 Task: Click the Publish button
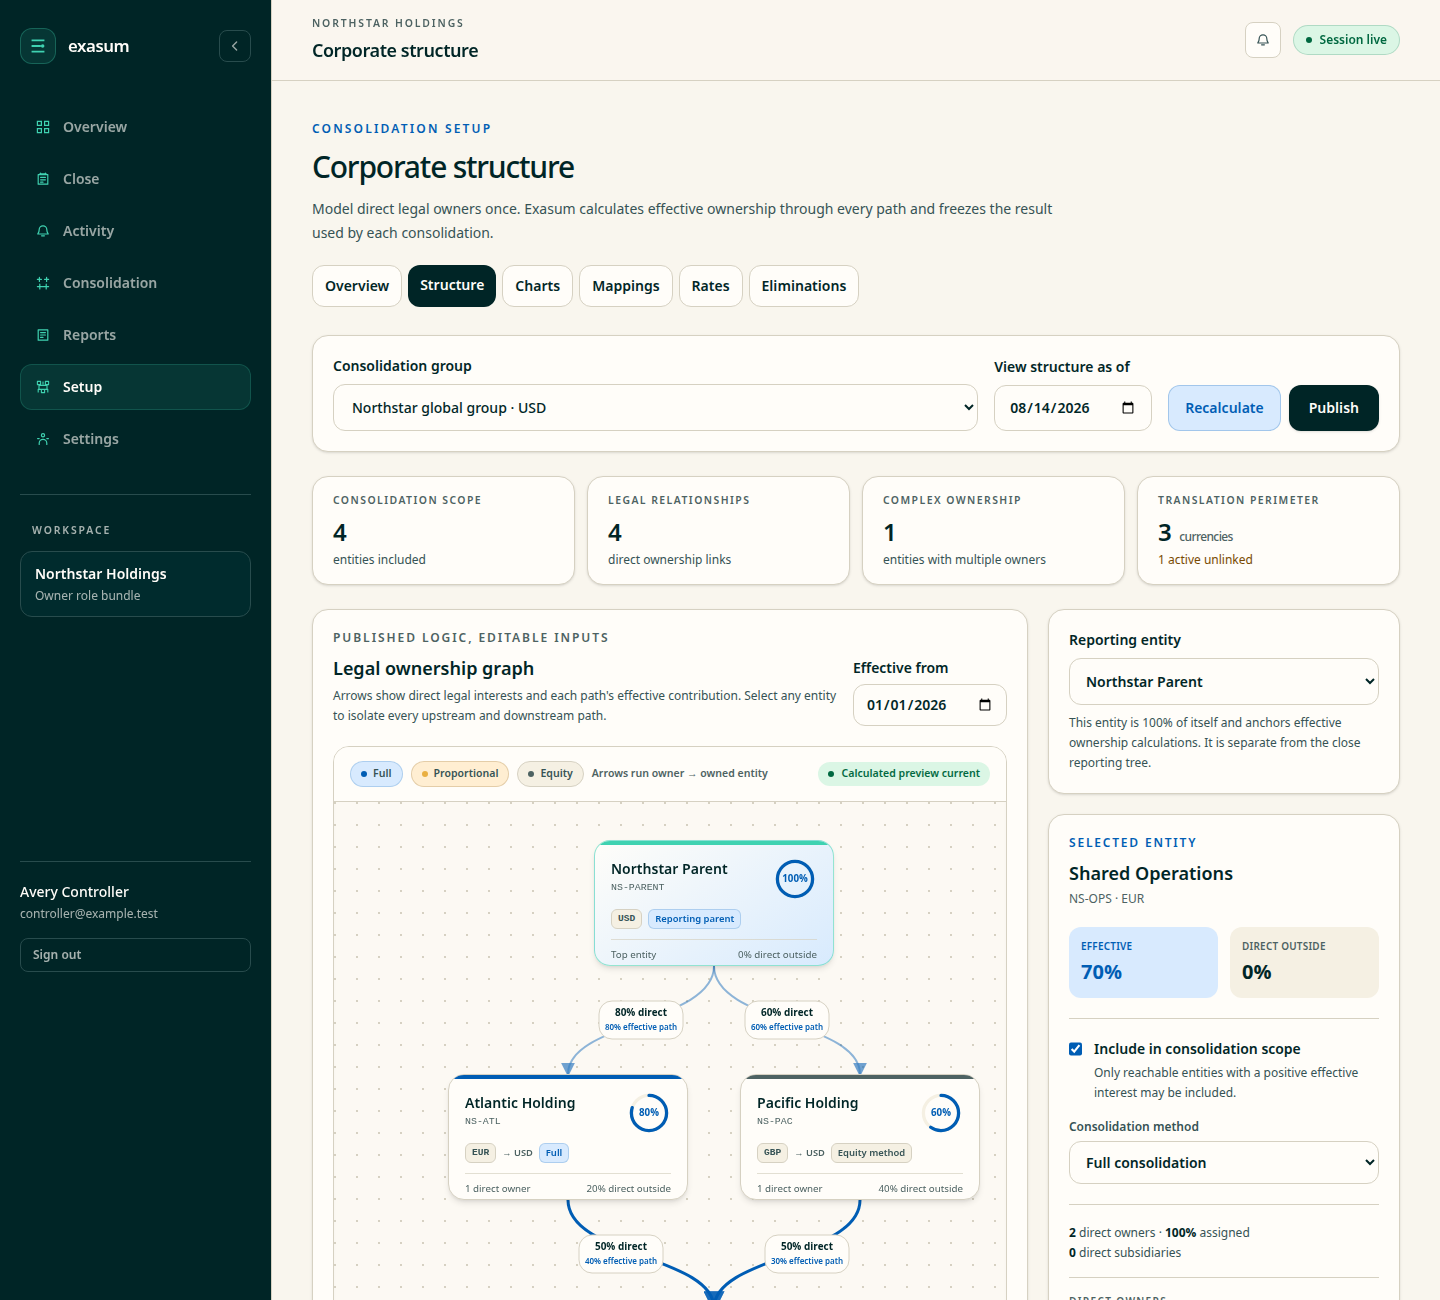pos(1334,408)
